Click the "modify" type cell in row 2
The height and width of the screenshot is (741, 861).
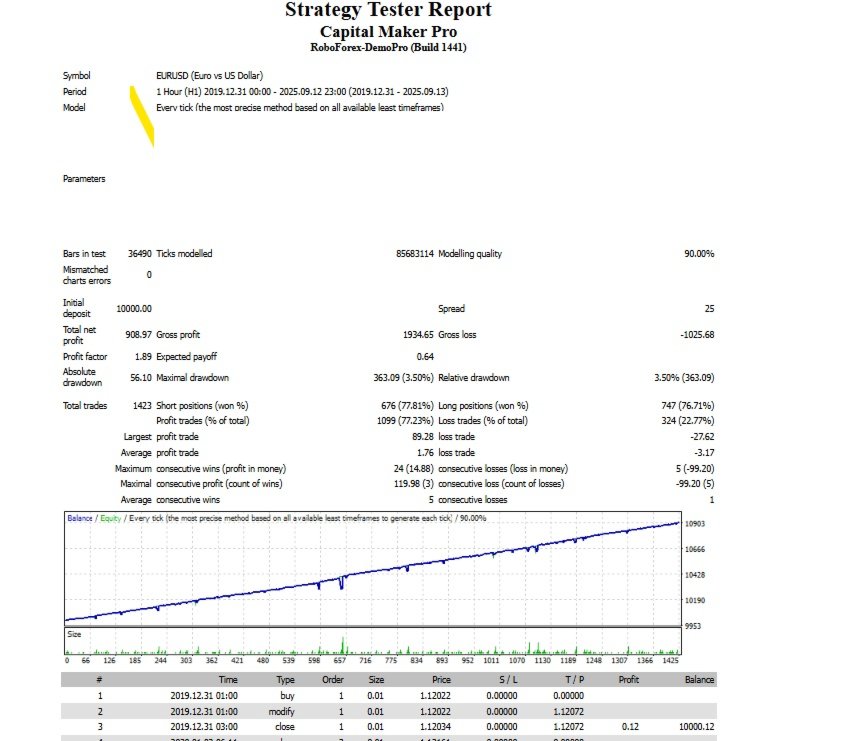[x=282, y=711]
